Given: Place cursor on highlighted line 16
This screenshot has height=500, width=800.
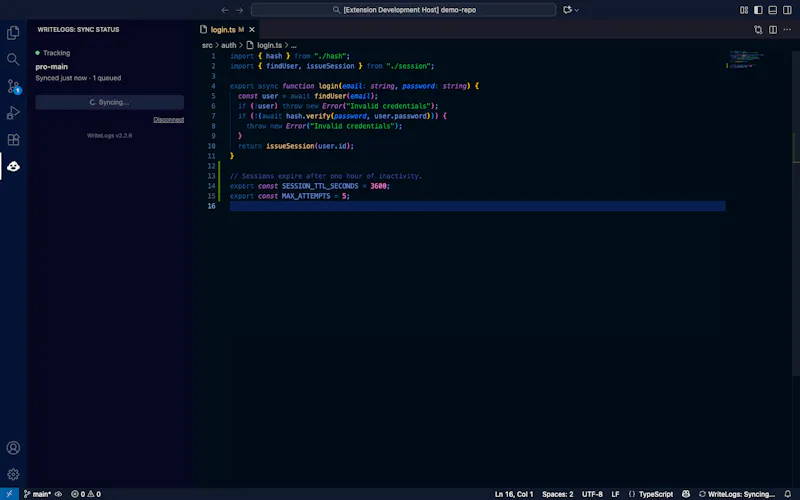Looking at the screenshot, I should [477, 206].
